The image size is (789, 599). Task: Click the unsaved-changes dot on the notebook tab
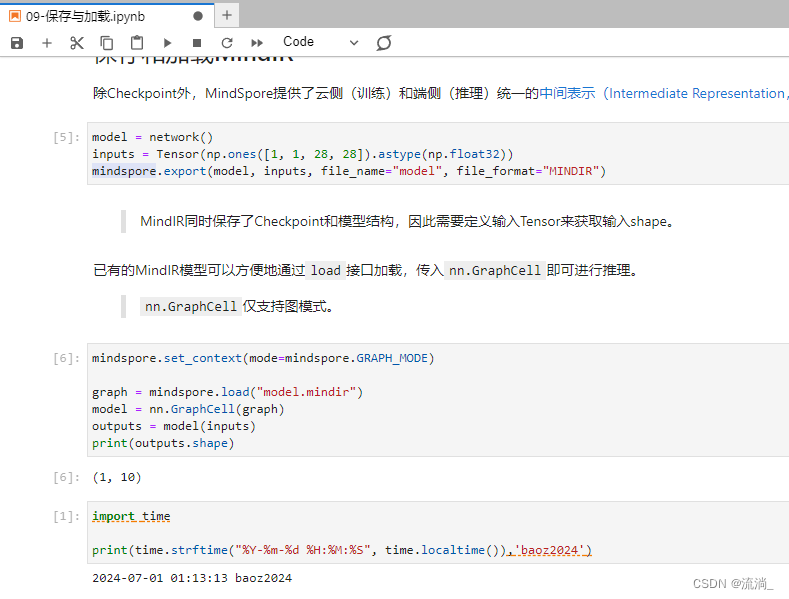point(198,16)
